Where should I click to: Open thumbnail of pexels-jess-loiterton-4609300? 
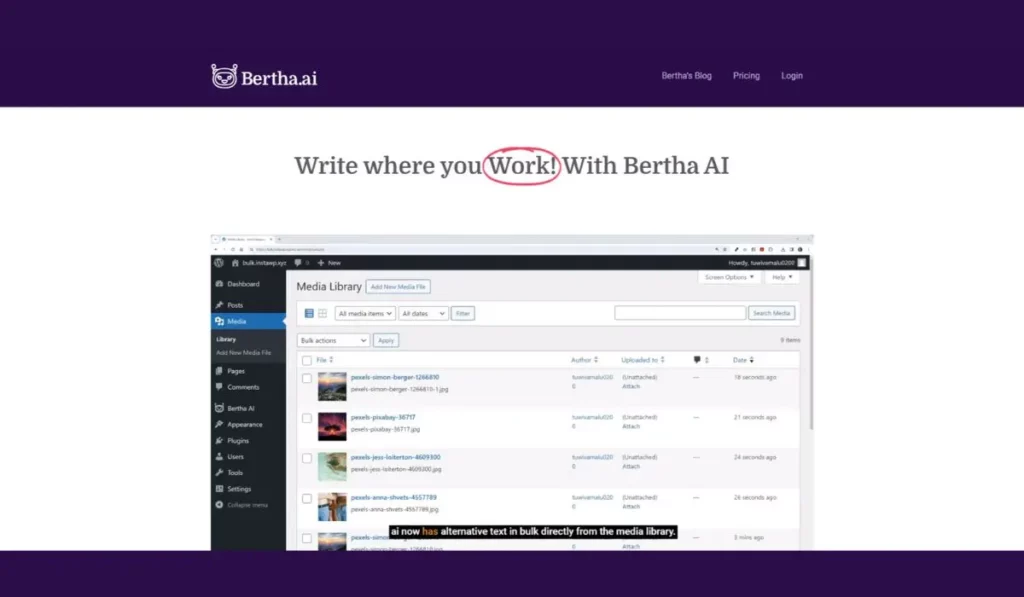[x=332, y=466]
